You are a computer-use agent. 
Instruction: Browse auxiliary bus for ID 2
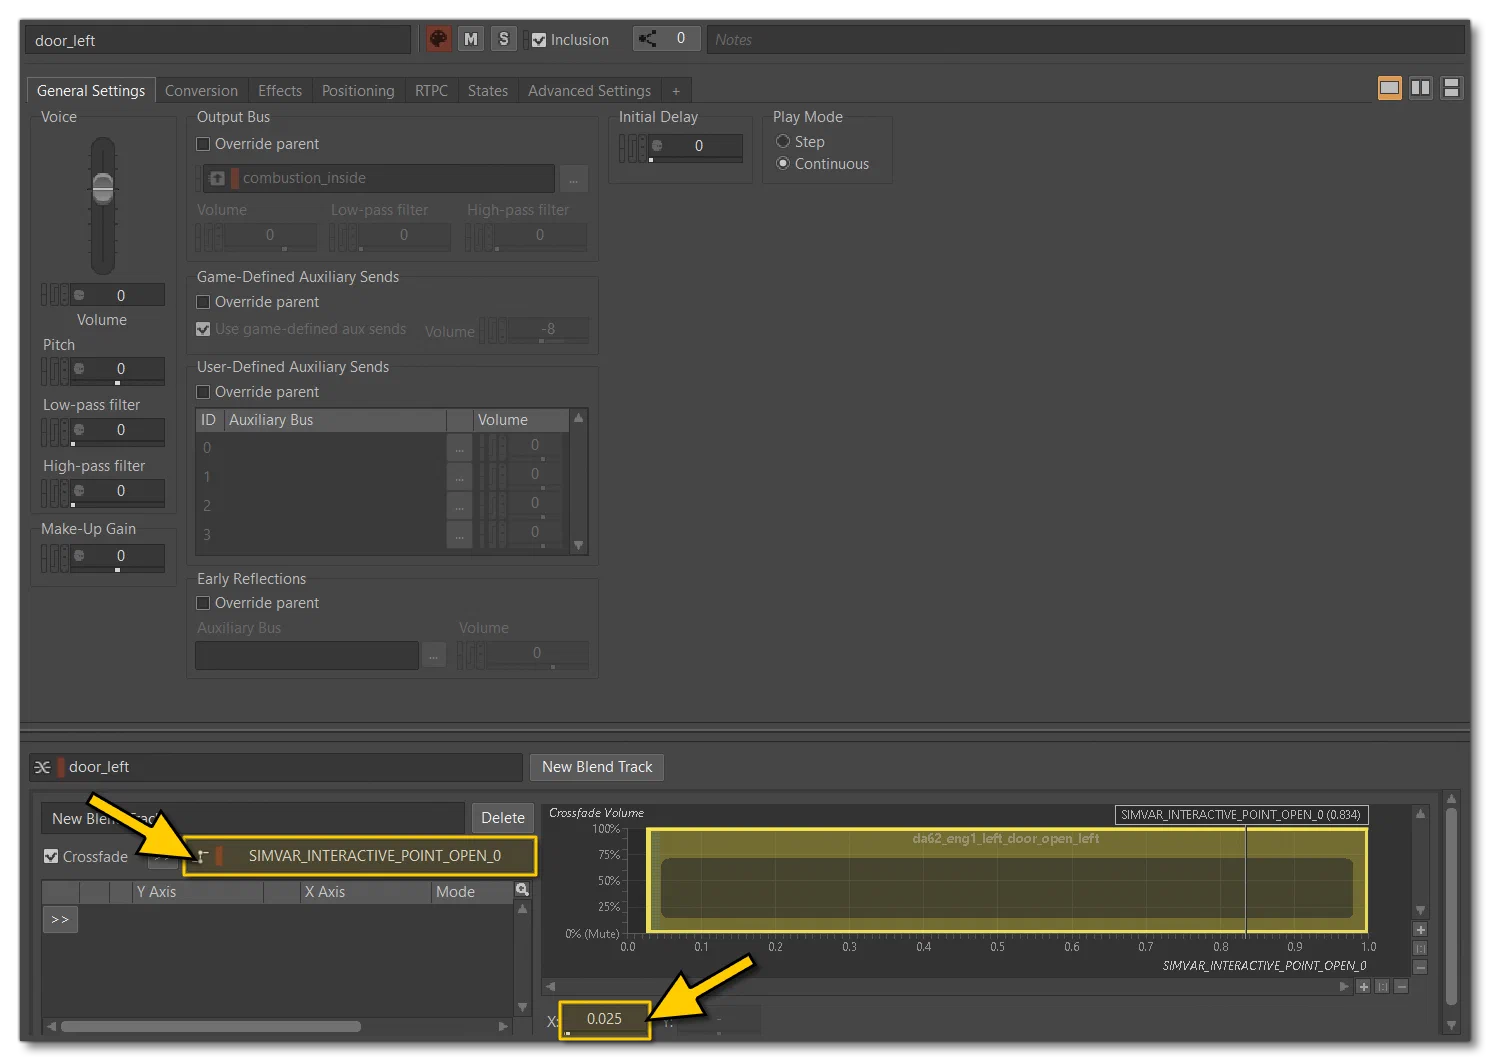[x=459, y=506]
